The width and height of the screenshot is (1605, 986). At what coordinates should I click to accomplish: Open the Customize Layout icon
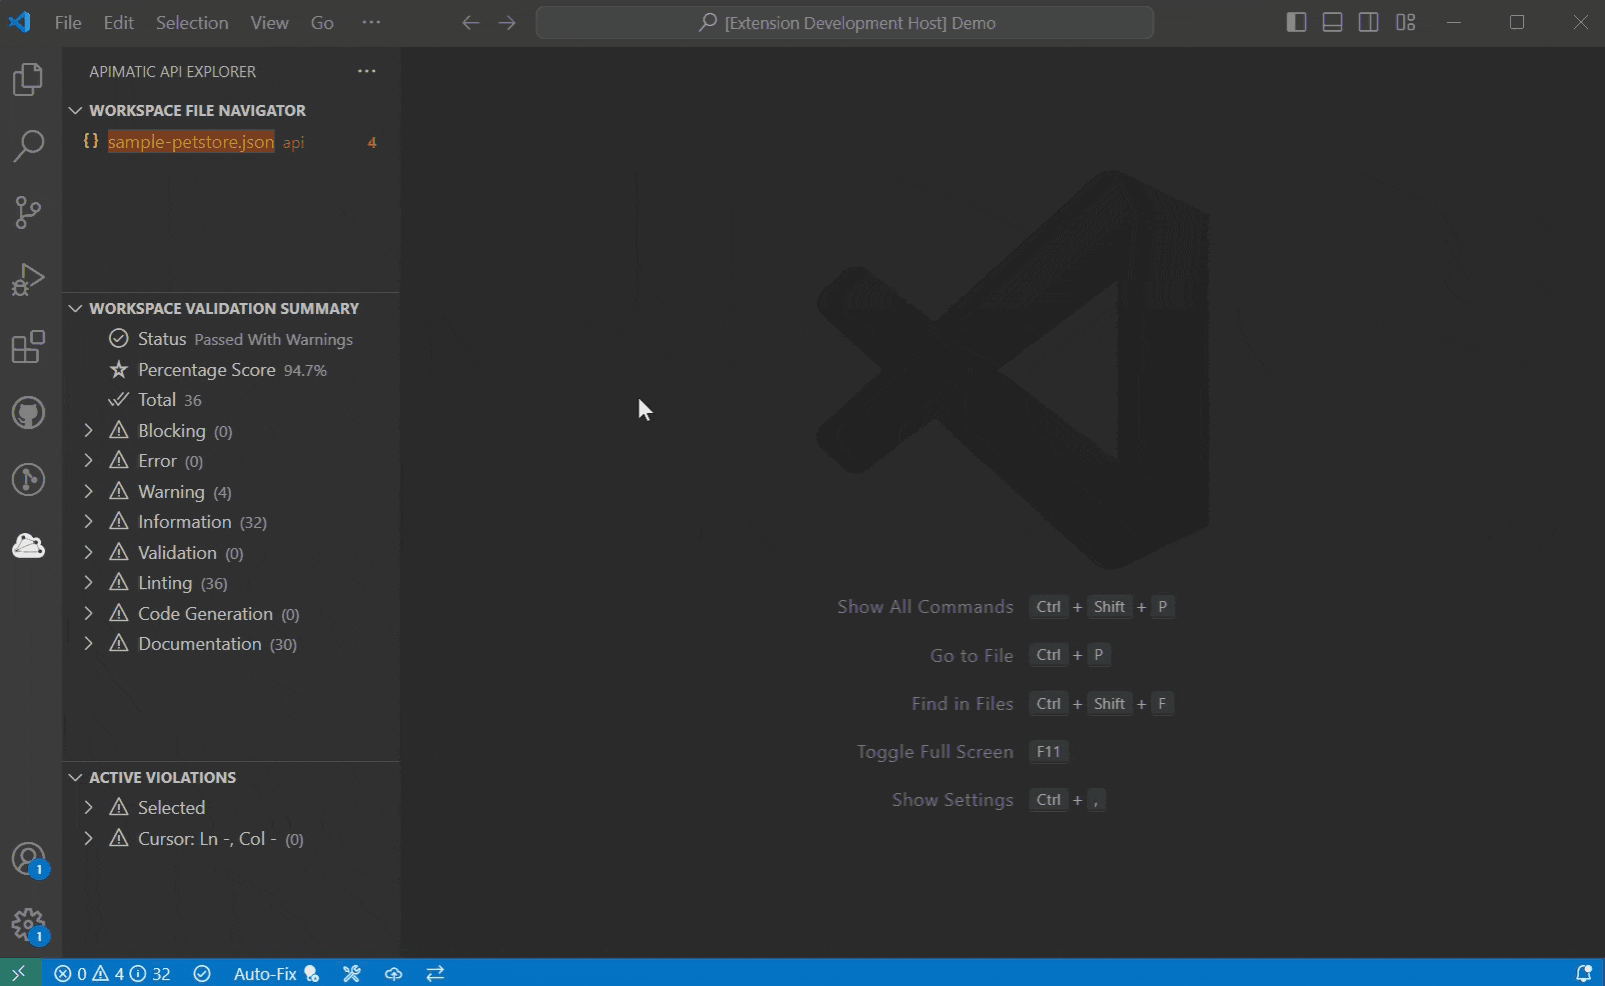[x=1406, y=22]
